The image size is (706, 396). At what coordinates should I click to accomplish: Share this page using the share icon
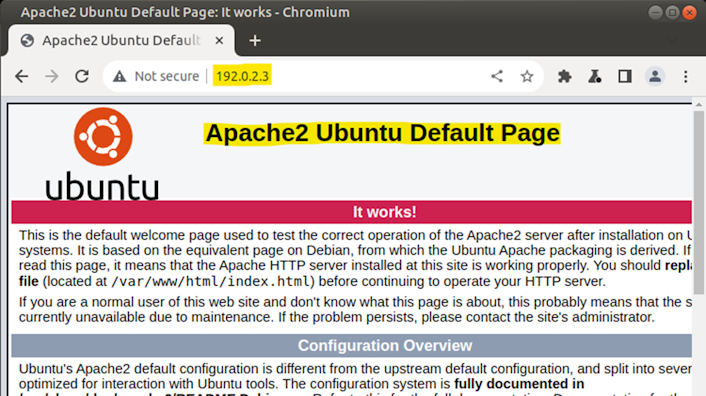tap(497, 76)
